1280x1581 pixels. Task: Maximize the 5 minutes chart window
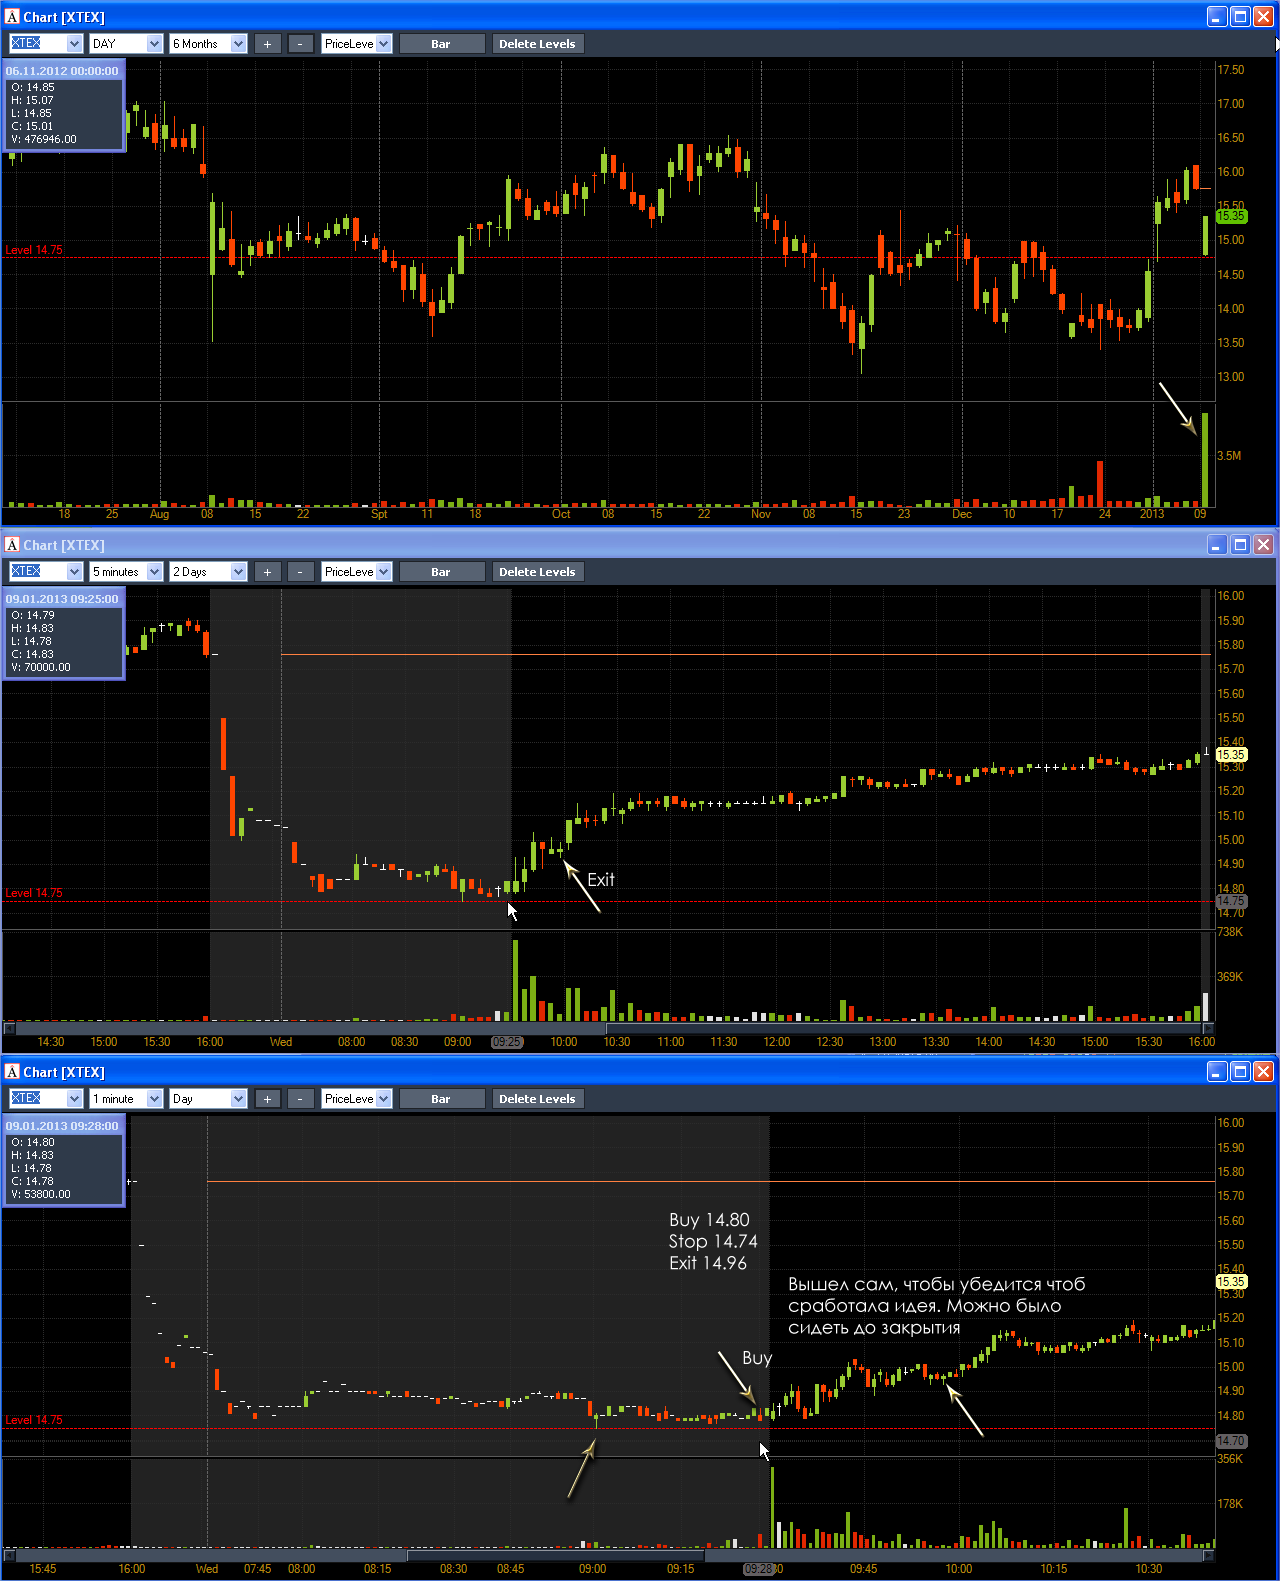tap(1240, 545)
